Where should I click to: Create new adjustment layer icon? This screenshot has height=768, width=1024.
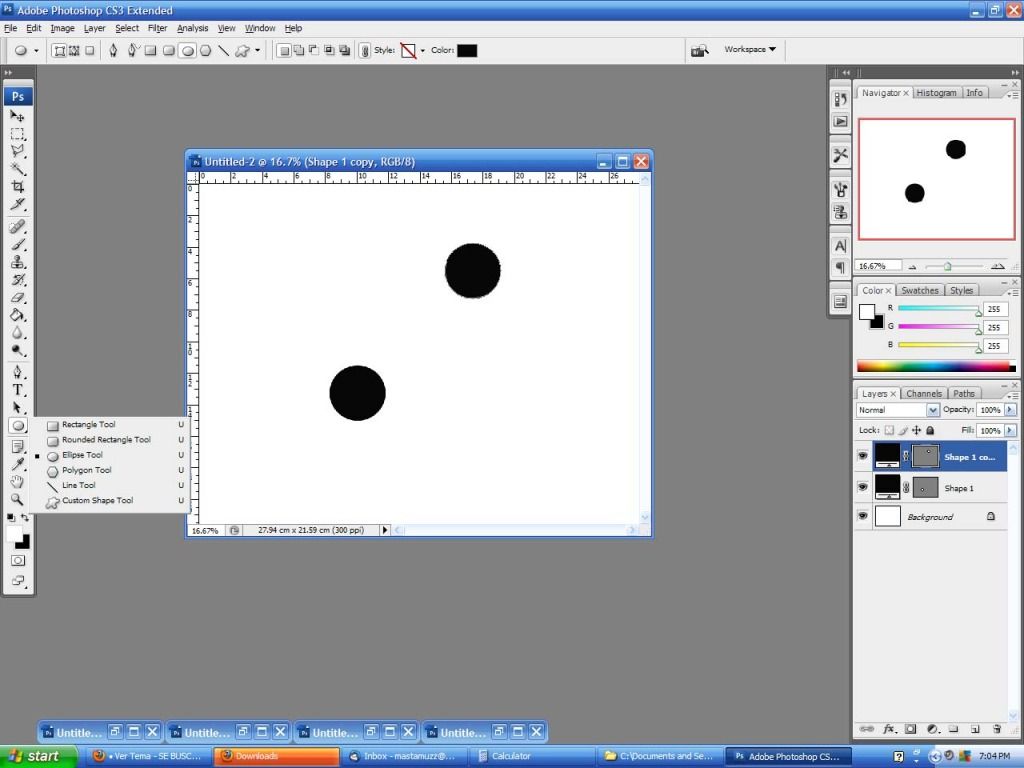coord(933,729)
